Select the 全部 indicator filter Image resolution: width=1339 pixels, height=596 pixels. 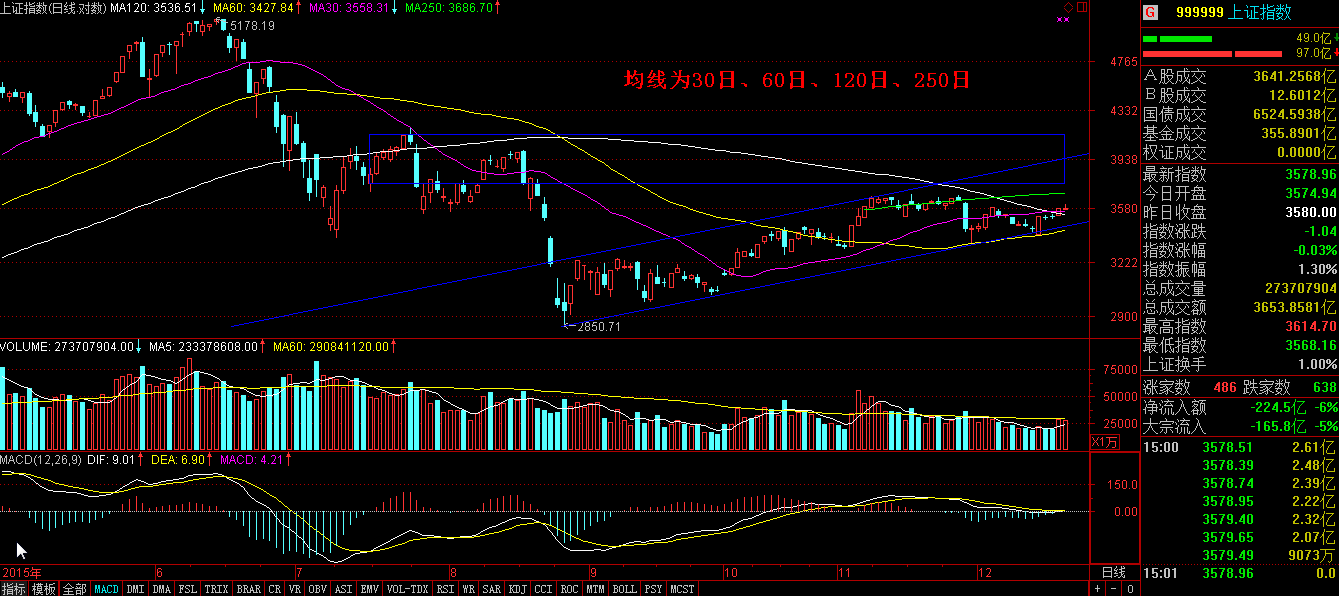point(74,589)
